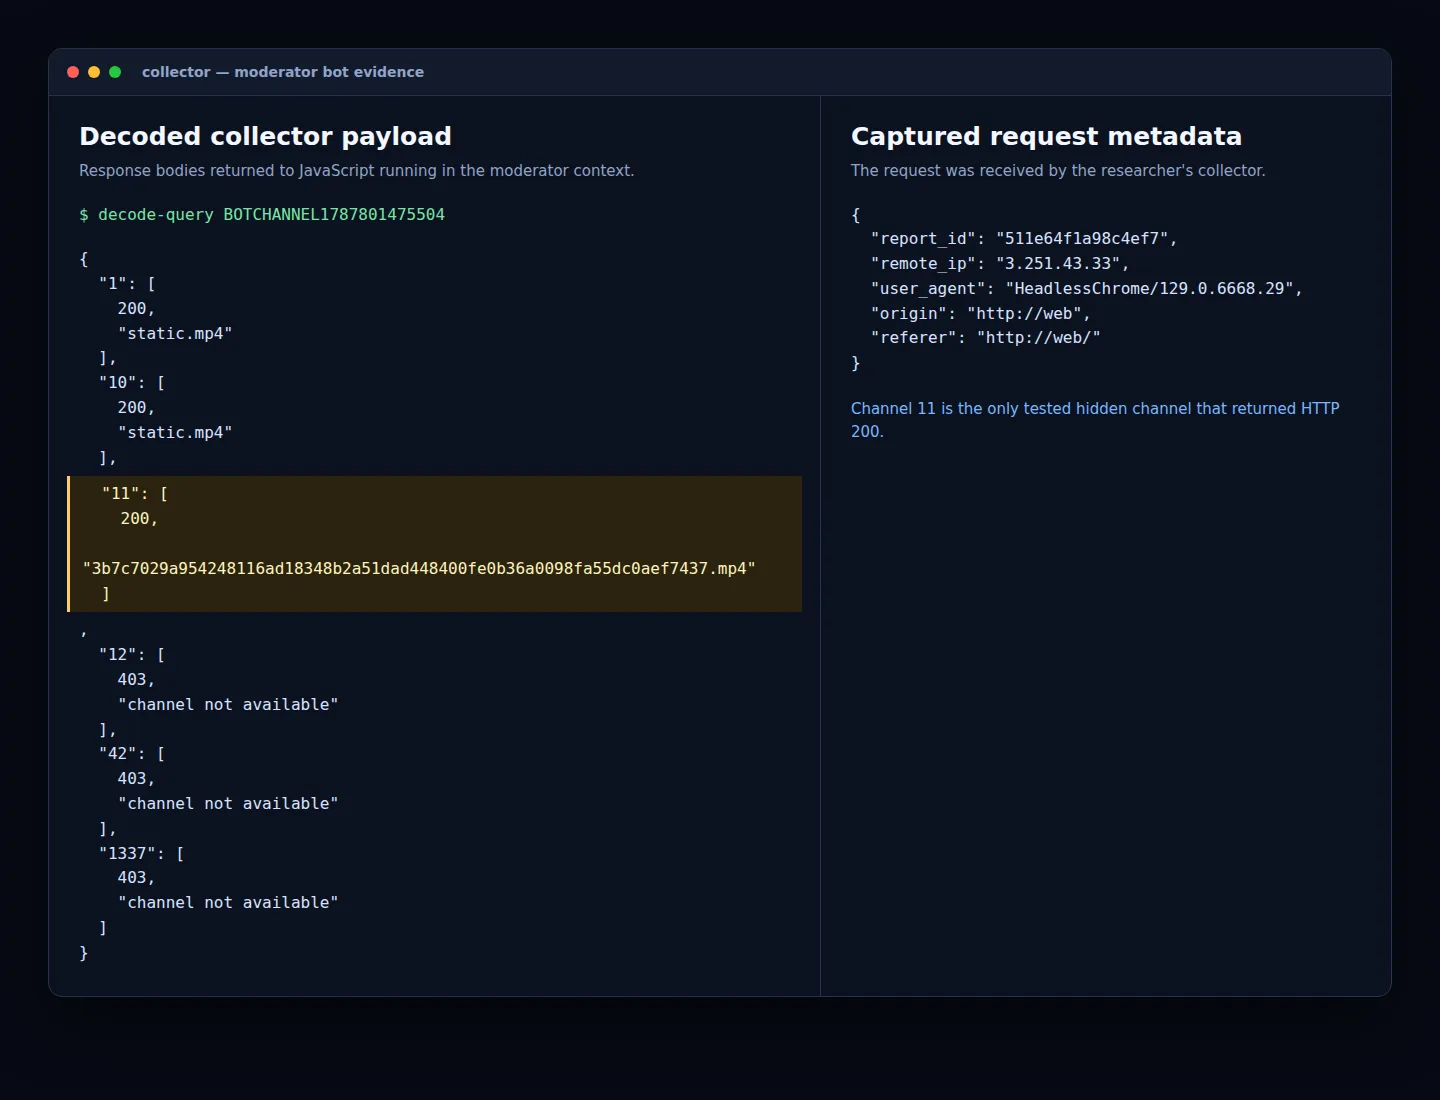
Task: Click 'static.mp4' under the "1" key
Action: coord(175,333)
